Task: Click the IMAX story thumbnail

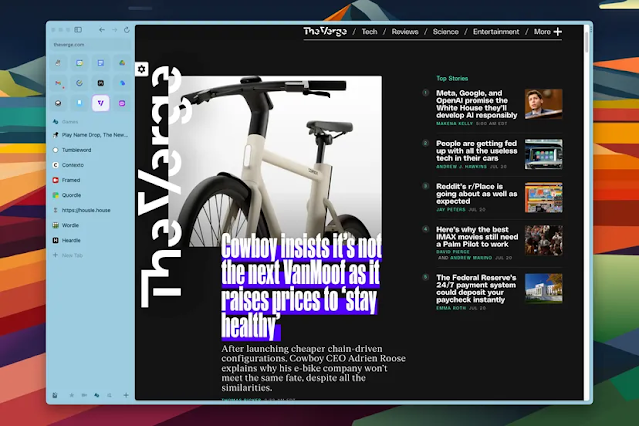Action: pos(544,241)
